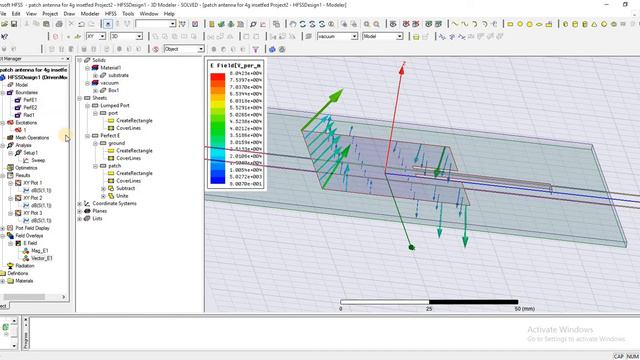The height and width of the screenshot is (360, 640).
Task: Select the Draw Rectangle tool
Action: coord(510,24)
